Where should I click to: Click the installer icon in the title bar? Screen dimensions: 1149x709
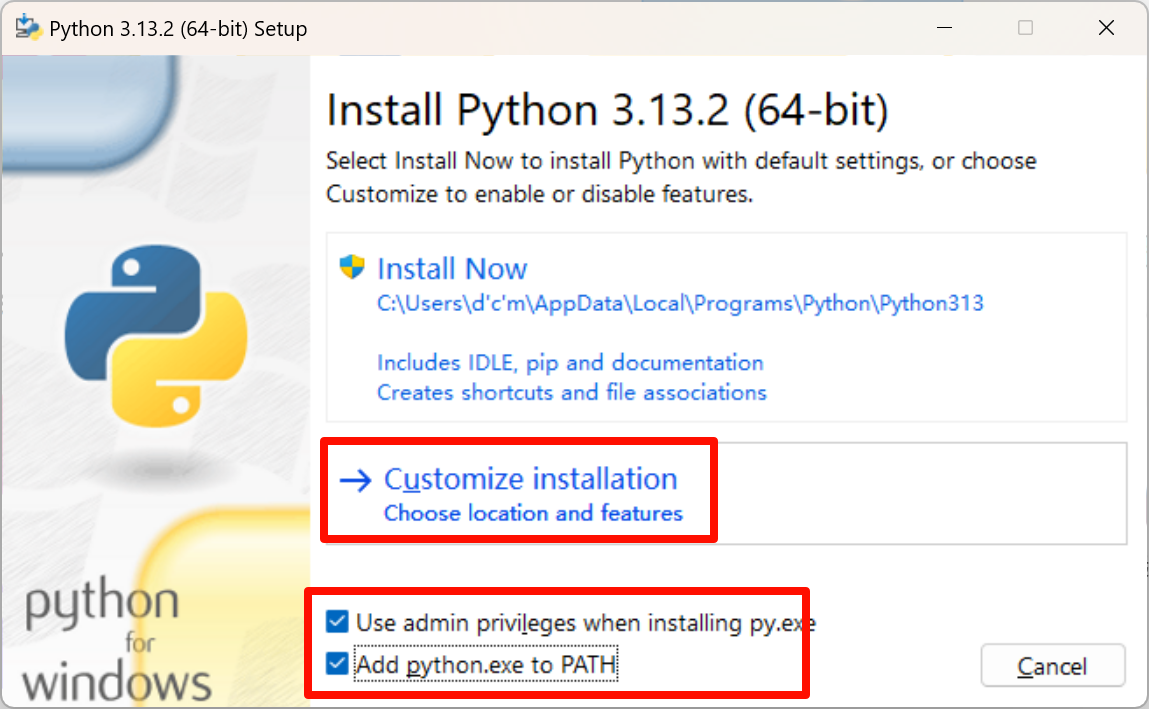pos(27,28)
